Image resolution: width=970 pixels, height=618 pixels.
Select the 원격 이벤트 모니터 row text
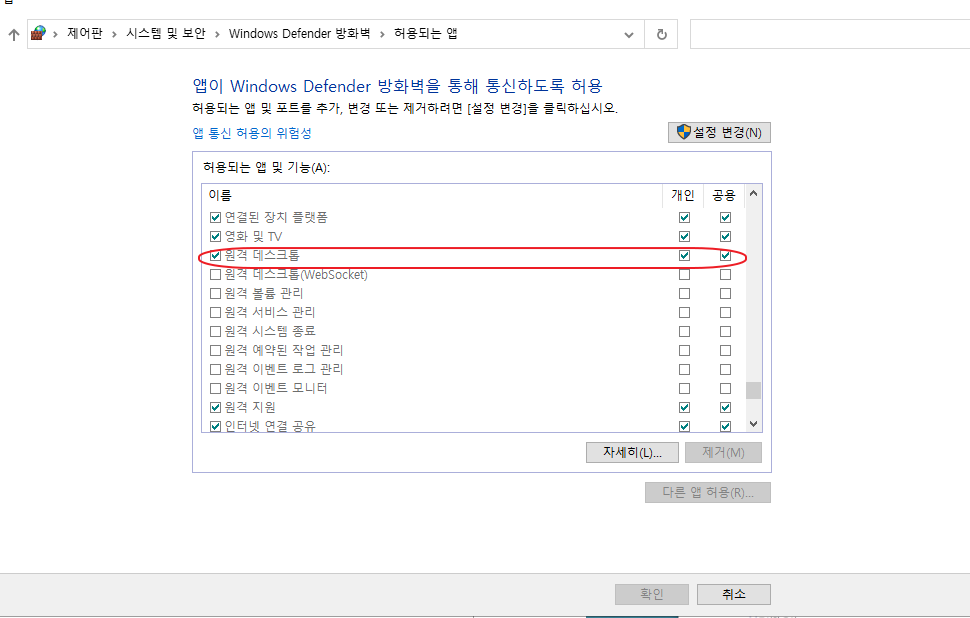click(276, 388)
